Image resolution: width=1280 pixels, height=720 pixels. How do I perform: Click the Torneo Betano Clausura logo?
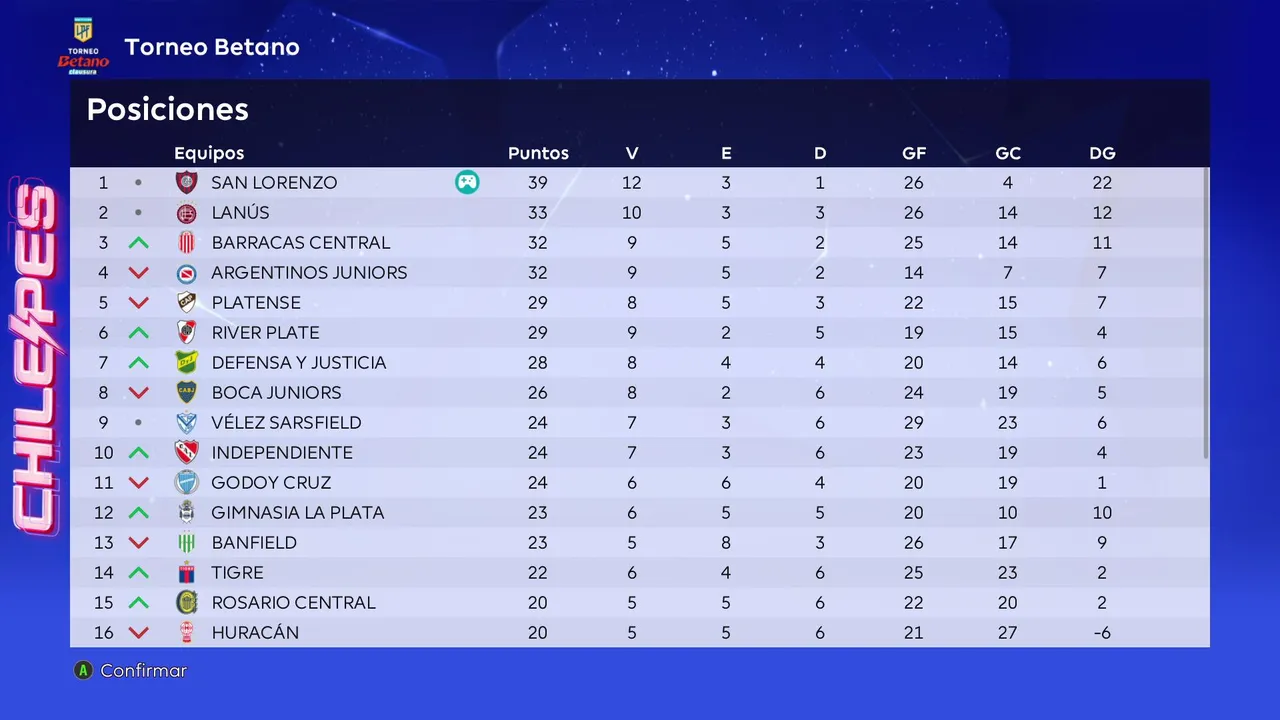[83, 46]
